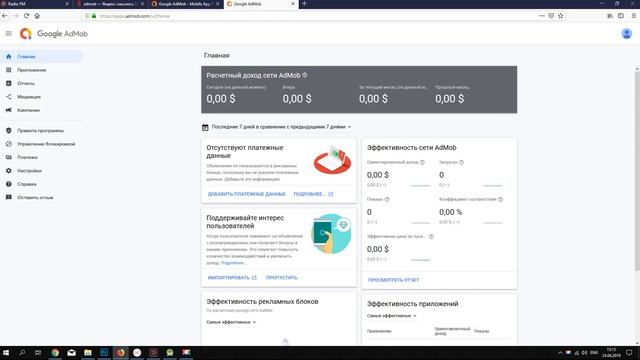Viewport: 640px width, 360px height.
Task: Expand Самые эффективные dropdown in рекламных блоков card
Action: tap(231, 322)
